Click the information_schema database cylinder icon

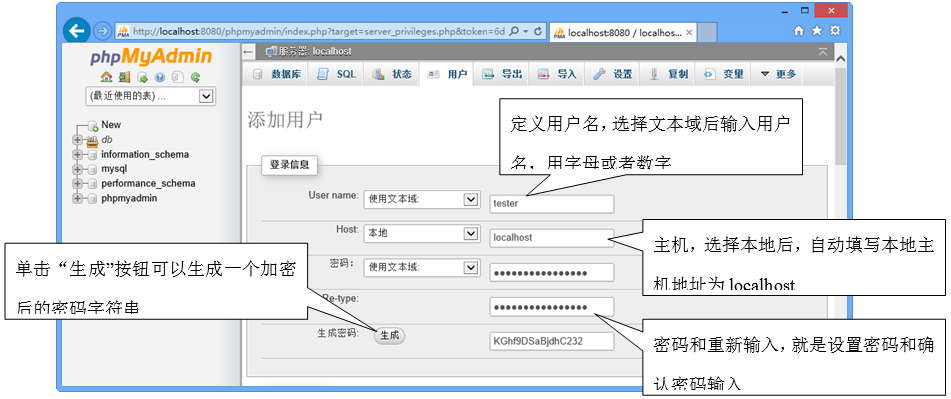[92, 155]
